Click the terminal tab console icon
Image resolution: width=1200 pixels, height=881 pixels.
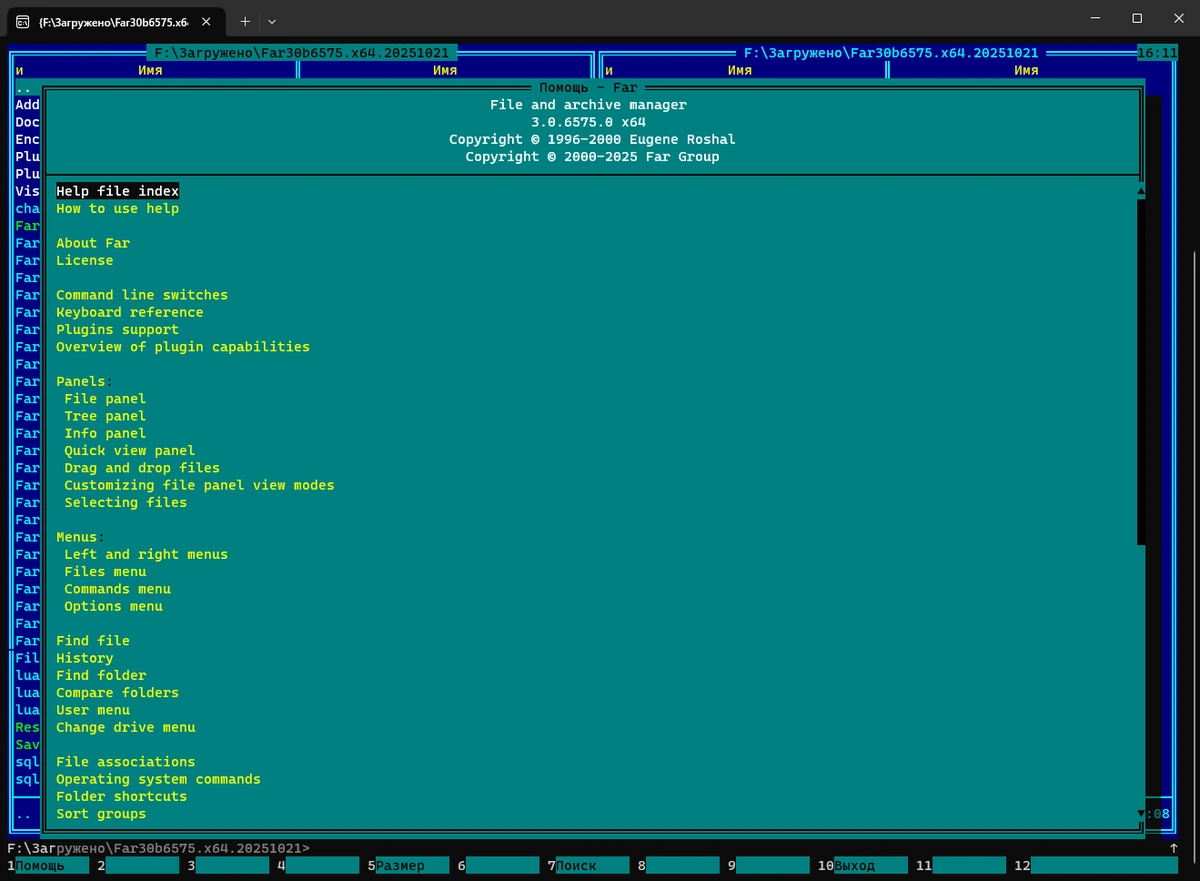click(x=23, y=20)
